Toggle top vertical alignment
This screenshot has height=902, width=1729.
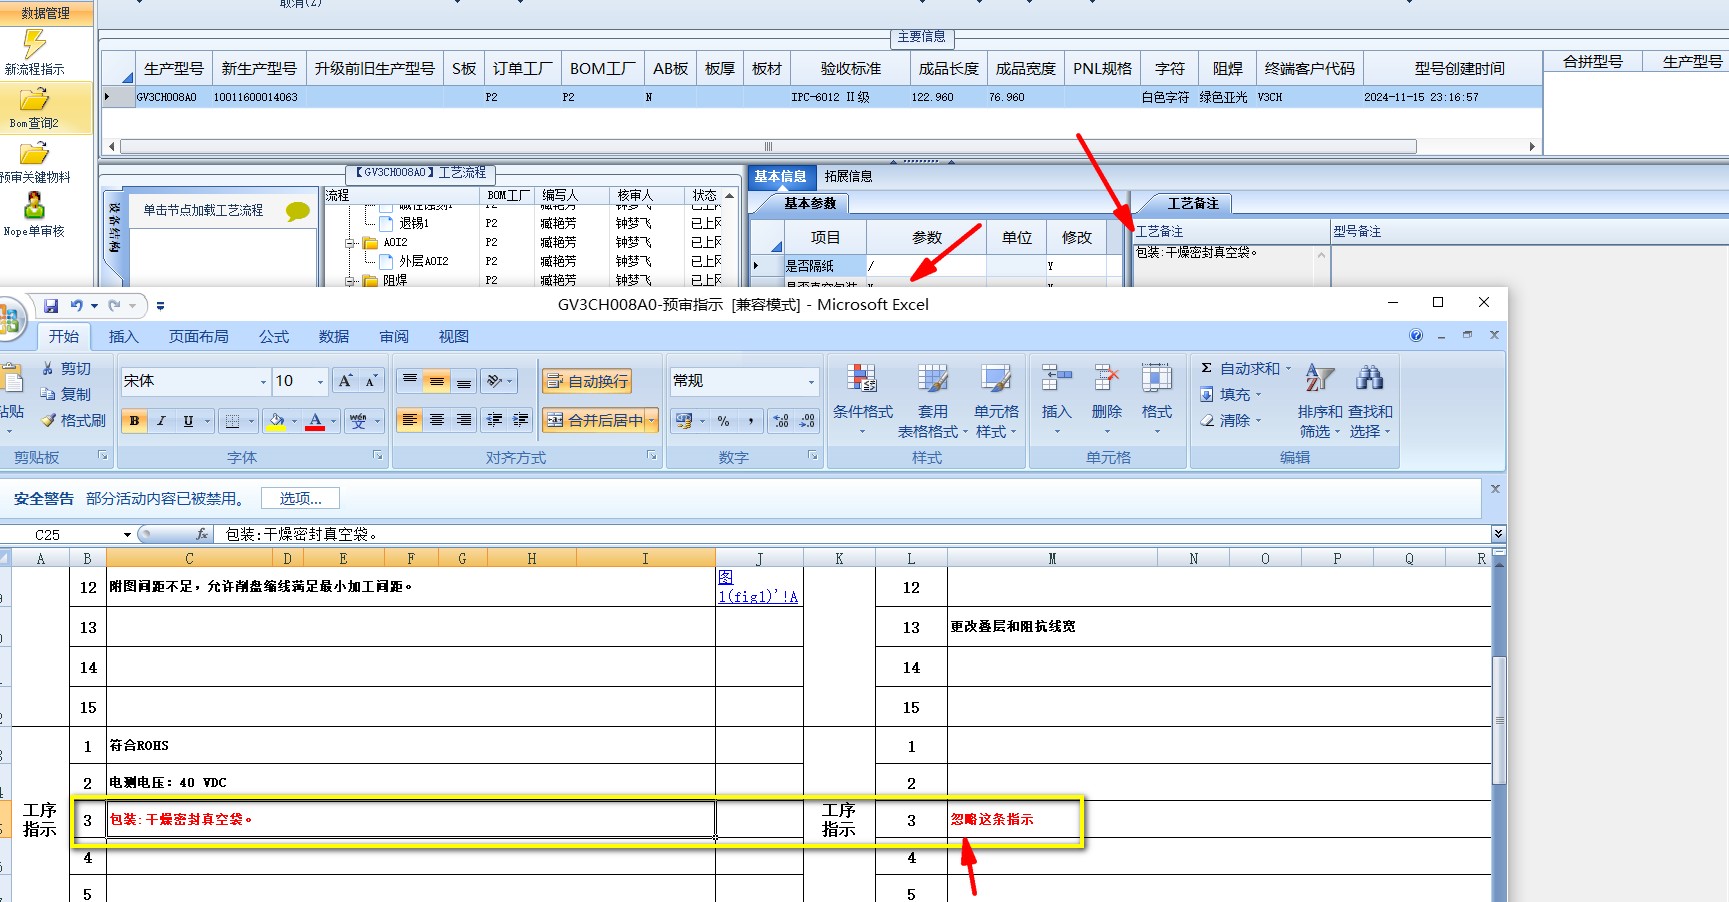coord(410,381)
